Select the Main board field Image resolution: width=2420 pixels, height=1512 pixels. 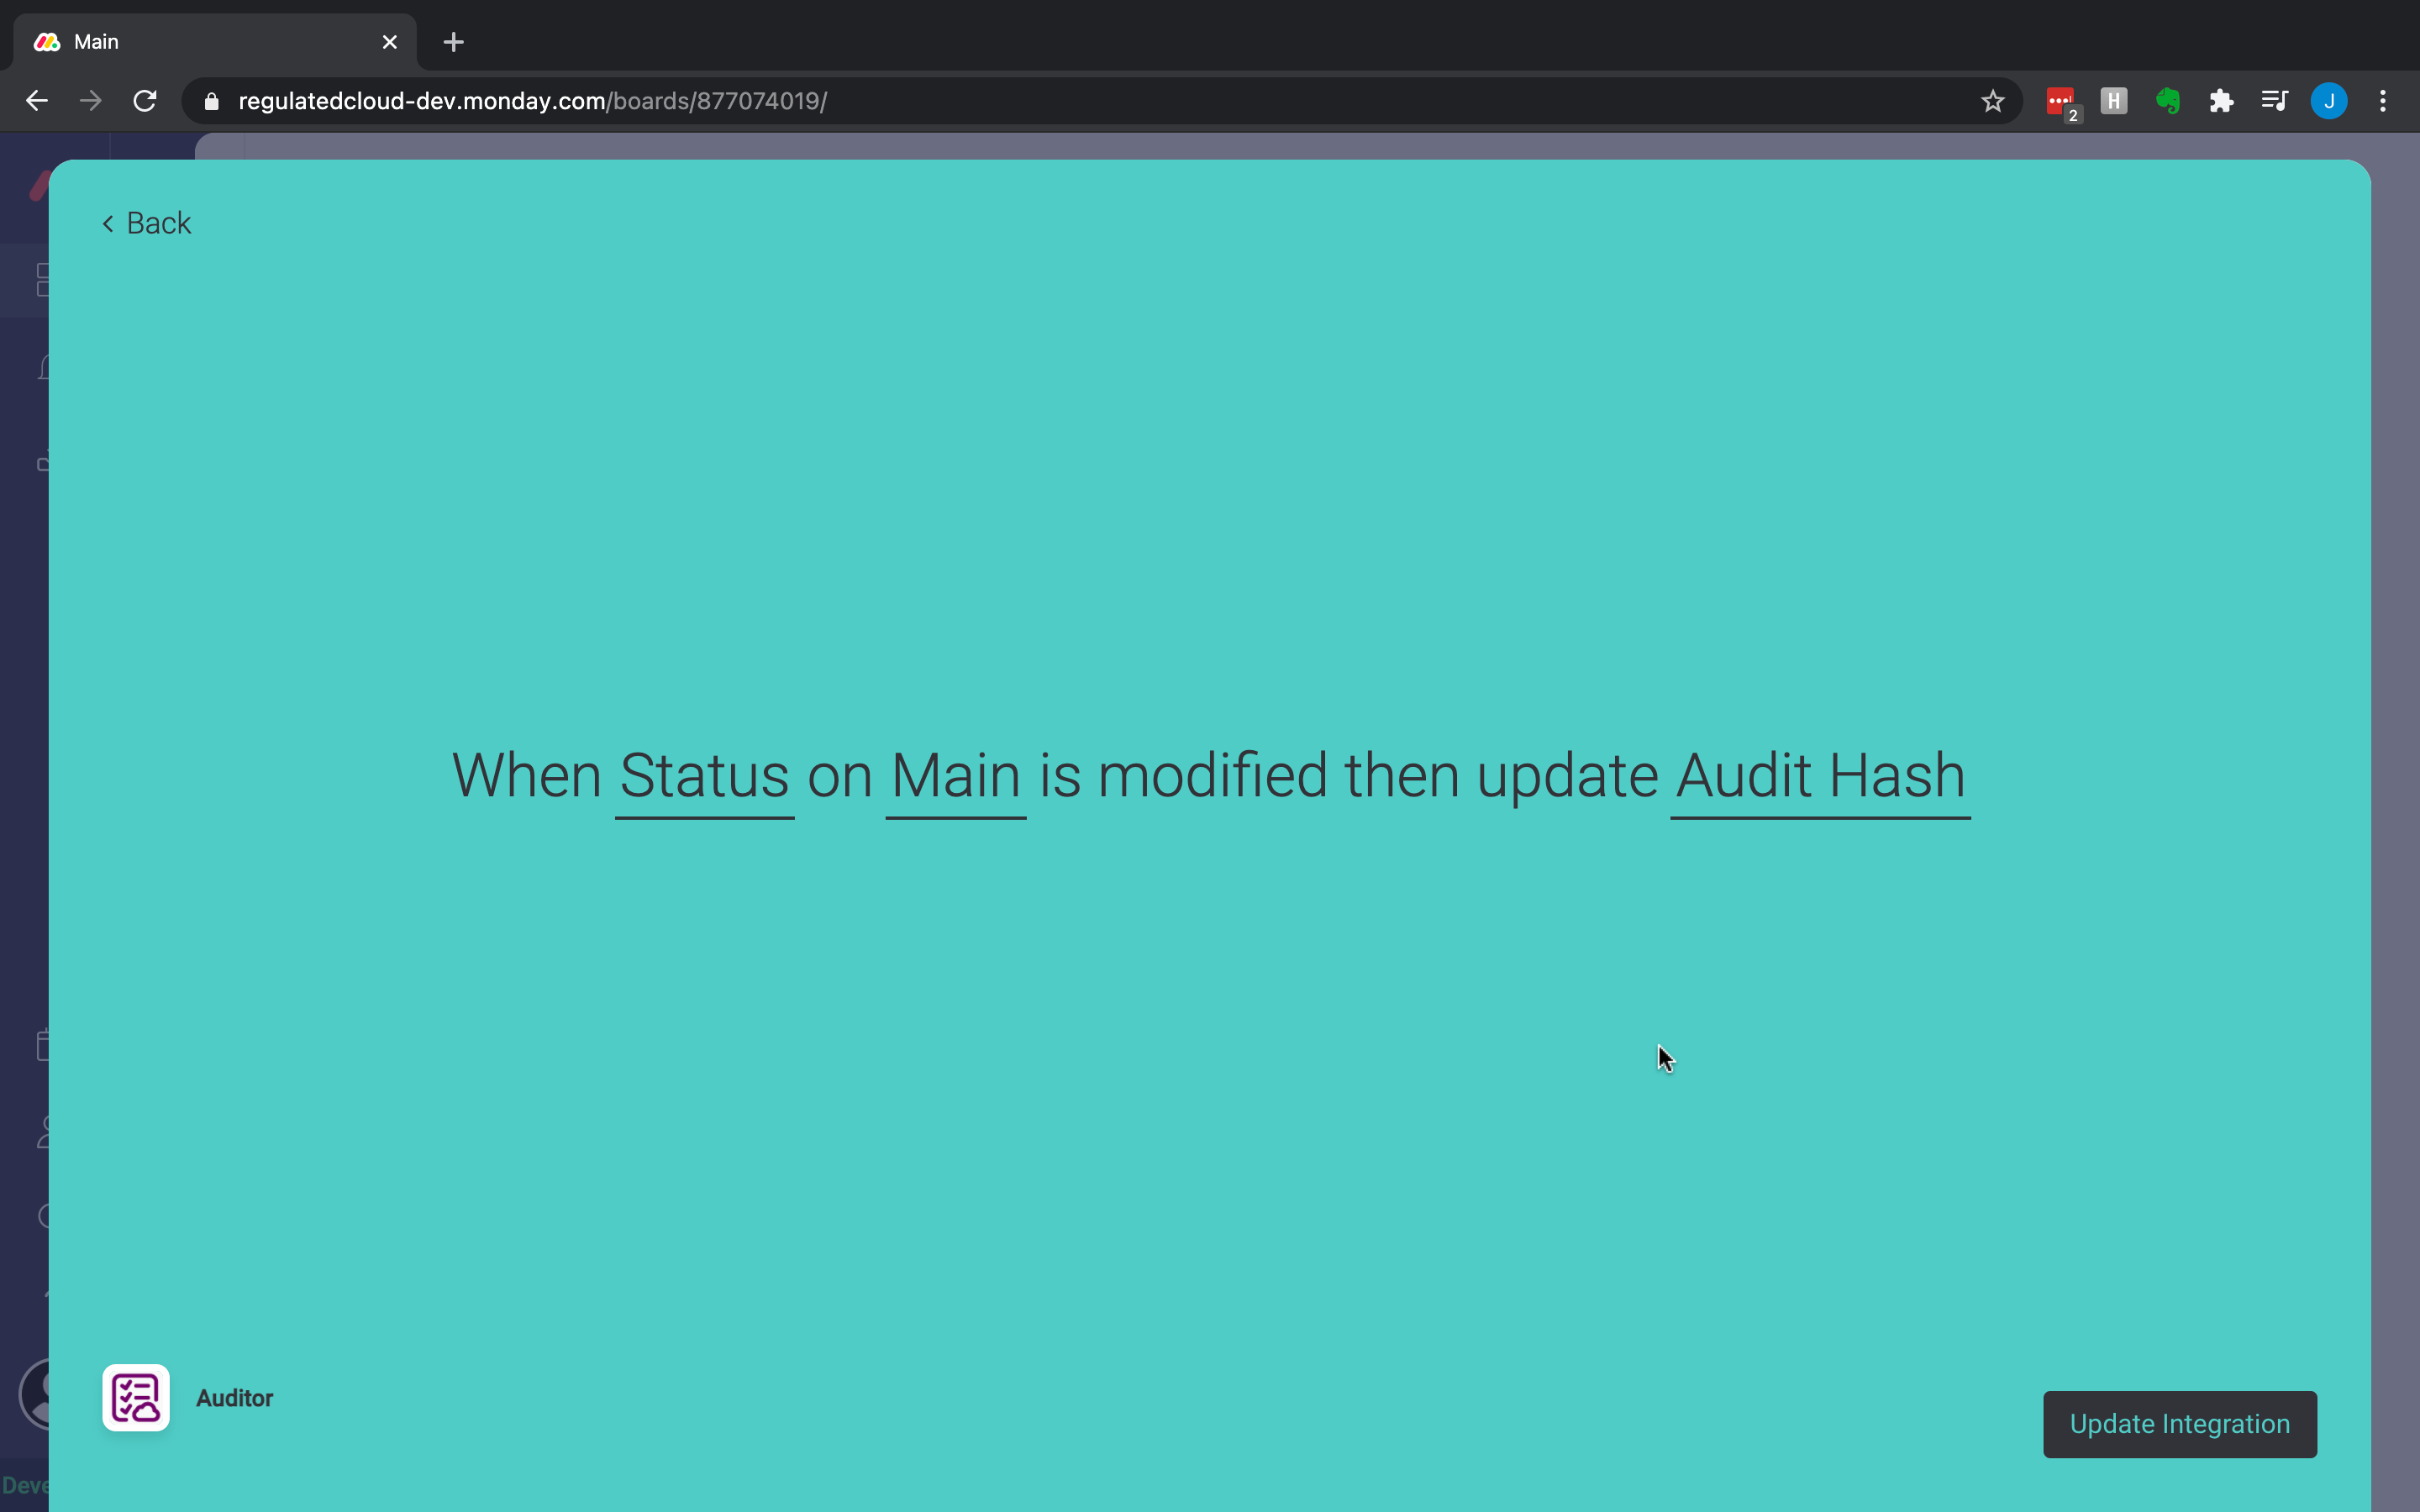[955, 776]
